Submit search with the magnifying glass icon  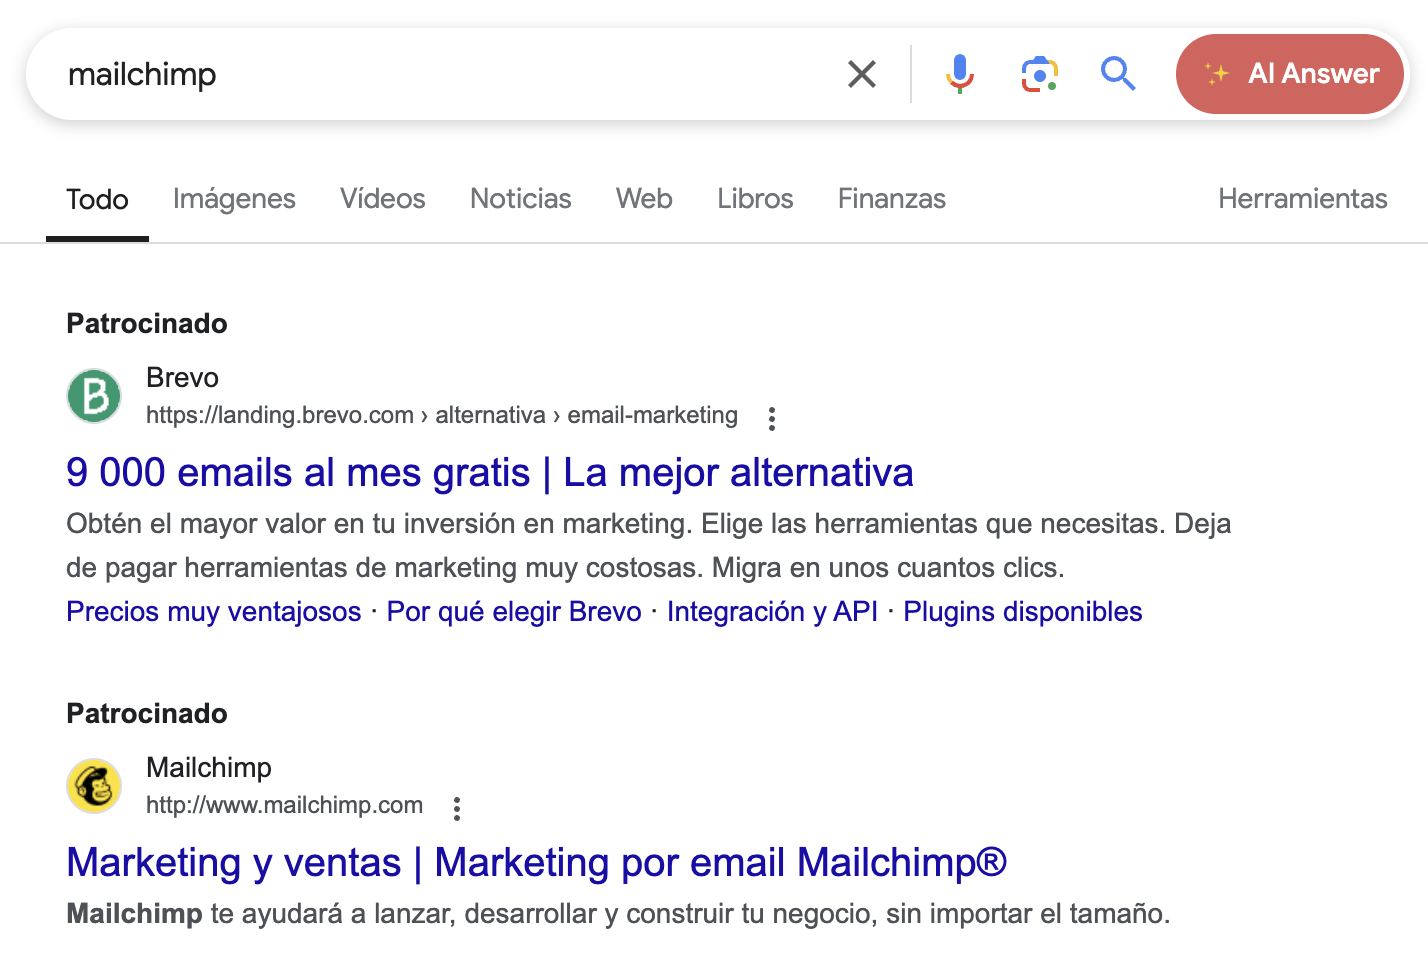coord(1117,74)
